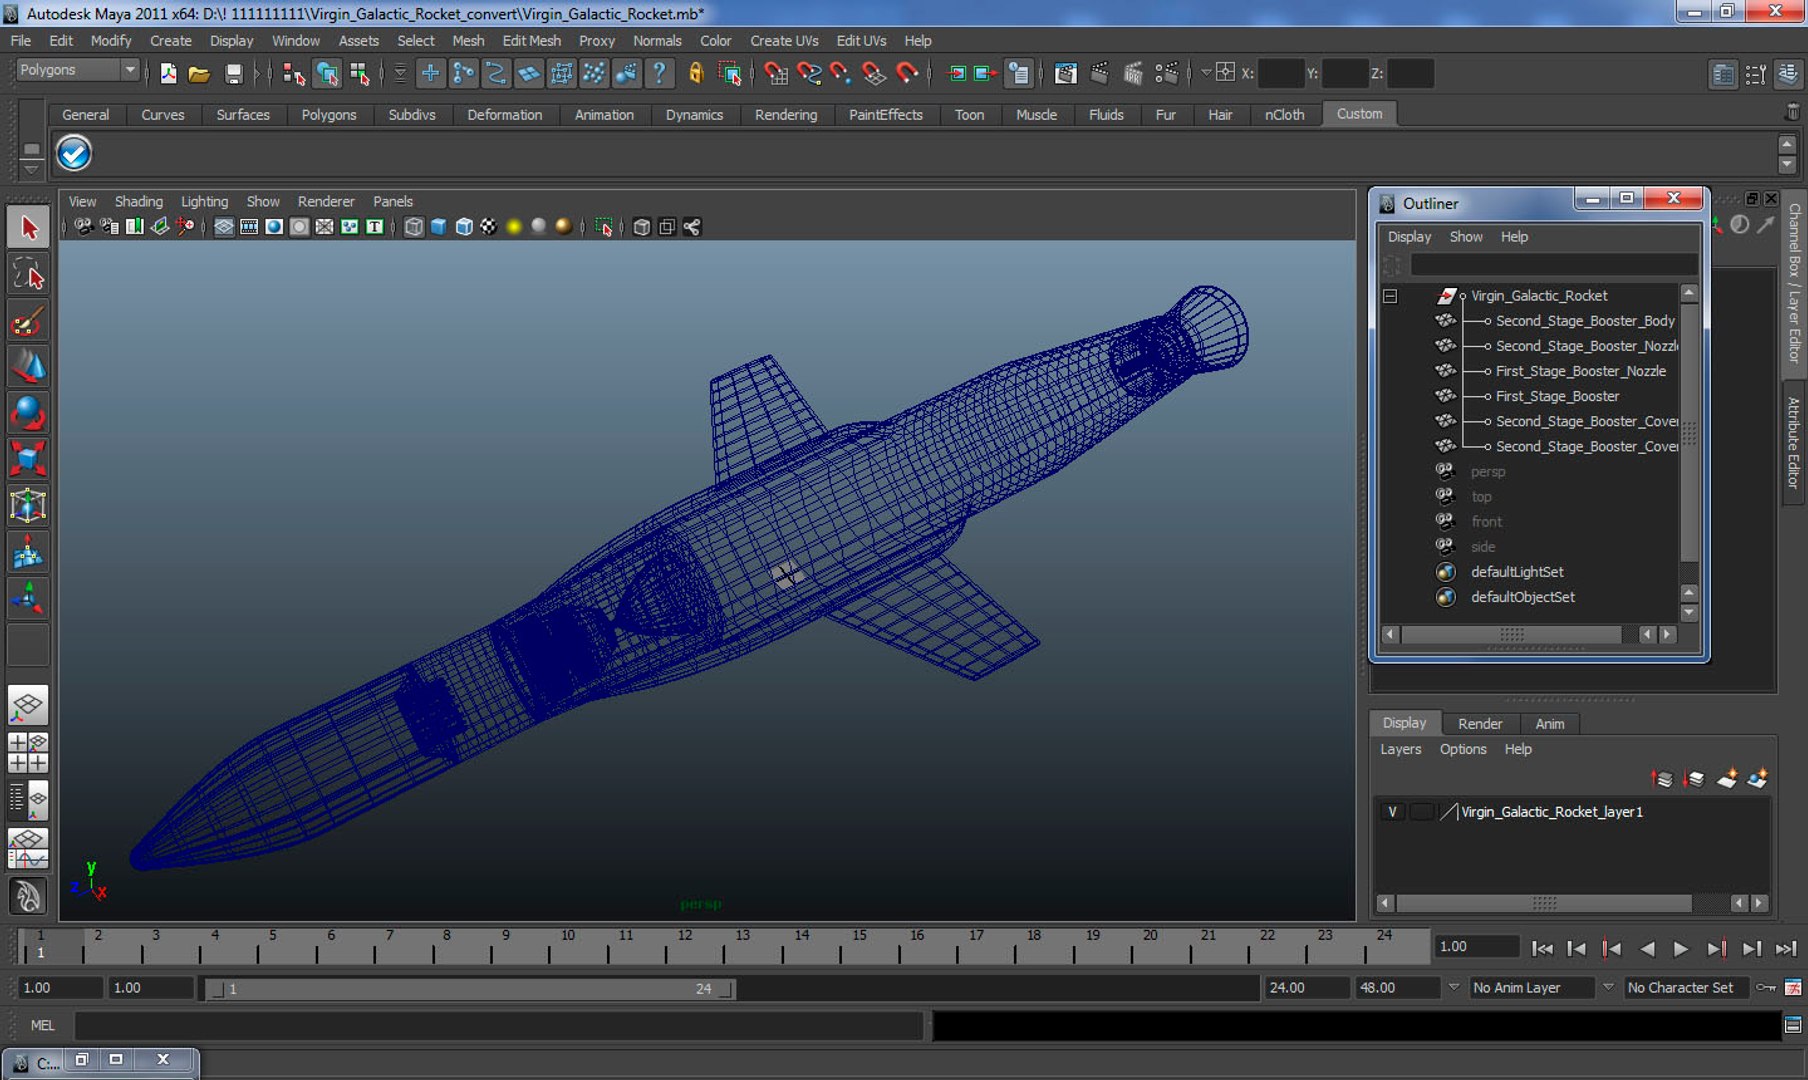Viewport: 1808px width, 1080px height.
Task: Select the arrow Select tool
Action: [28, 228]
